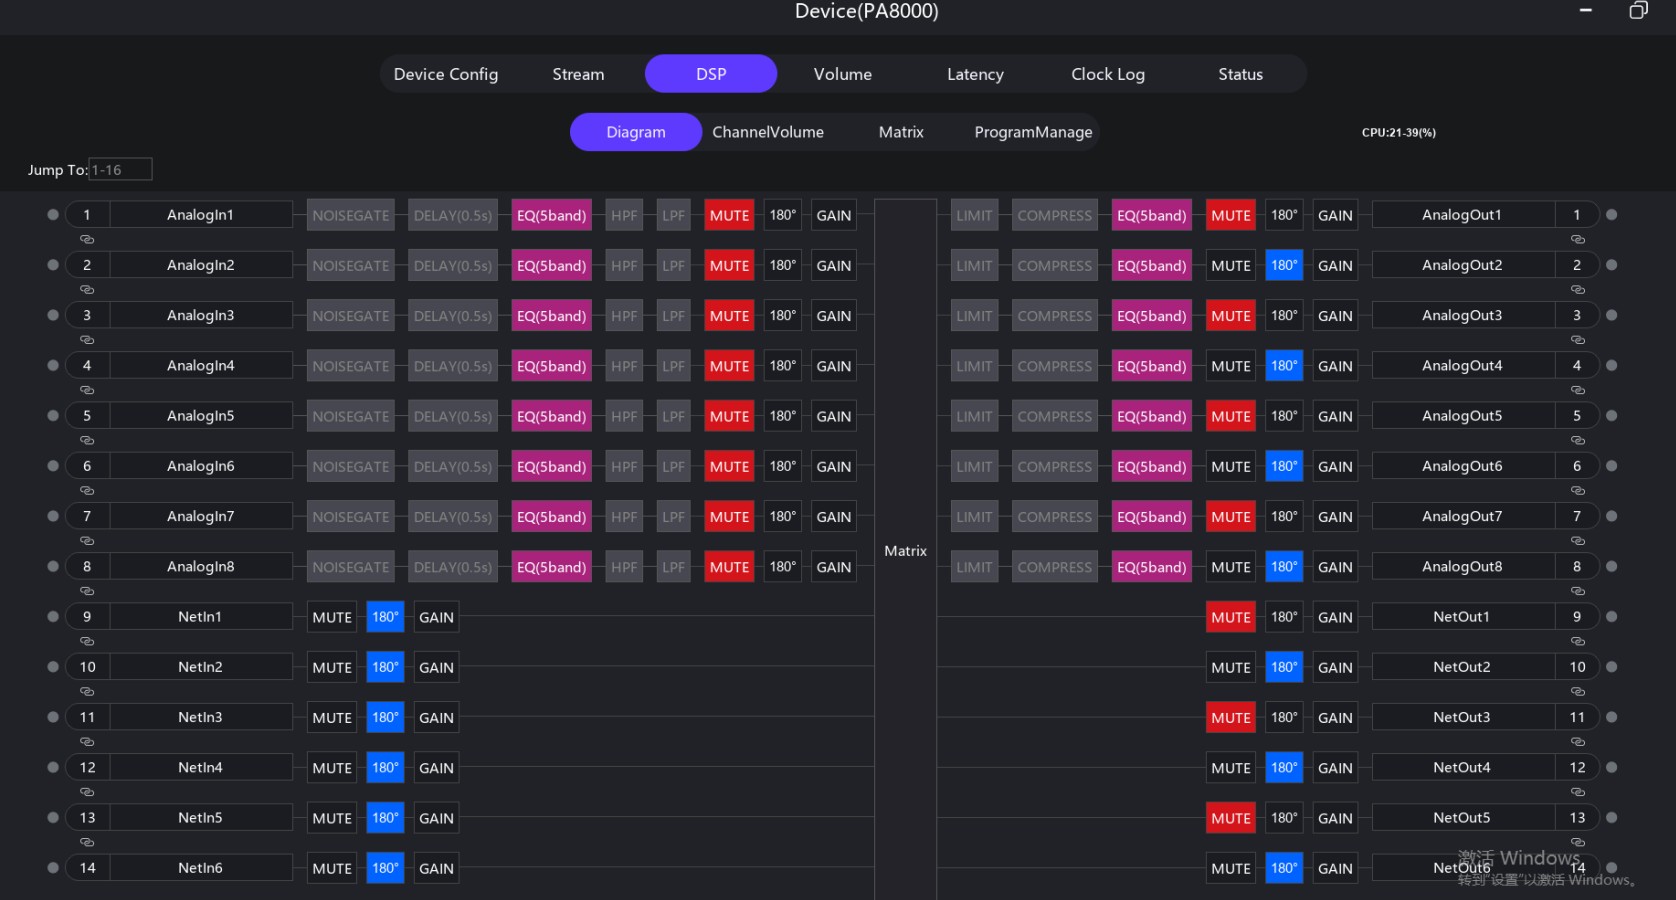Toggle the link icon under NetIn2
The height and width of the screenshot is (900, 1676).
click(x=87, y=692)
